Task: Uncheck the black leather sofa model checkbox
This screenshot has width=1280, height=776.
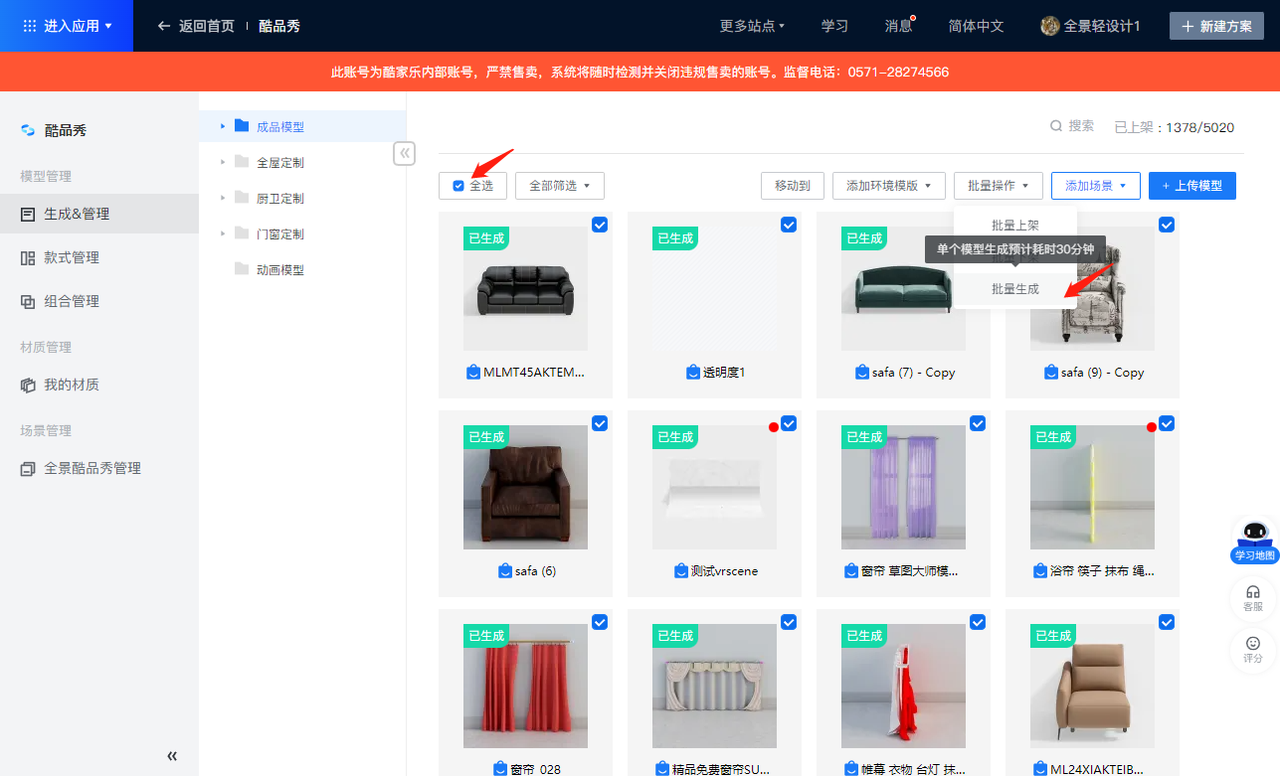Action: [x=599, y=225]
